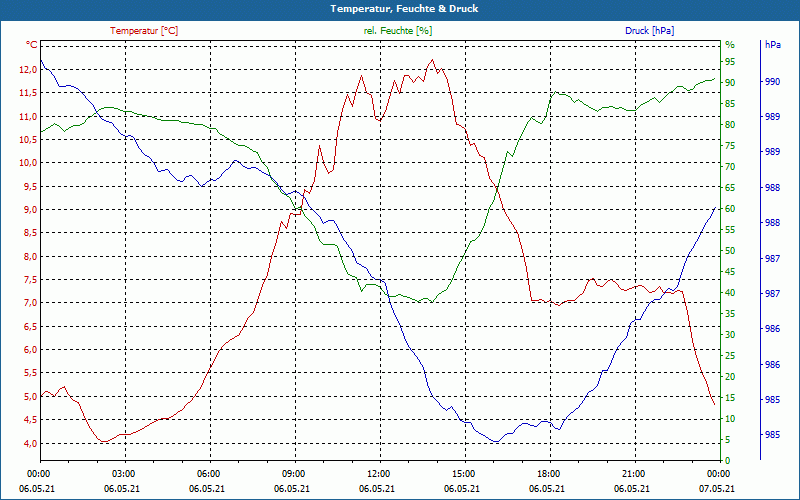The width and height of the screenshot is (800, 500).
Task: Click the '18:00' time axis label
Action: coord(547,473)
